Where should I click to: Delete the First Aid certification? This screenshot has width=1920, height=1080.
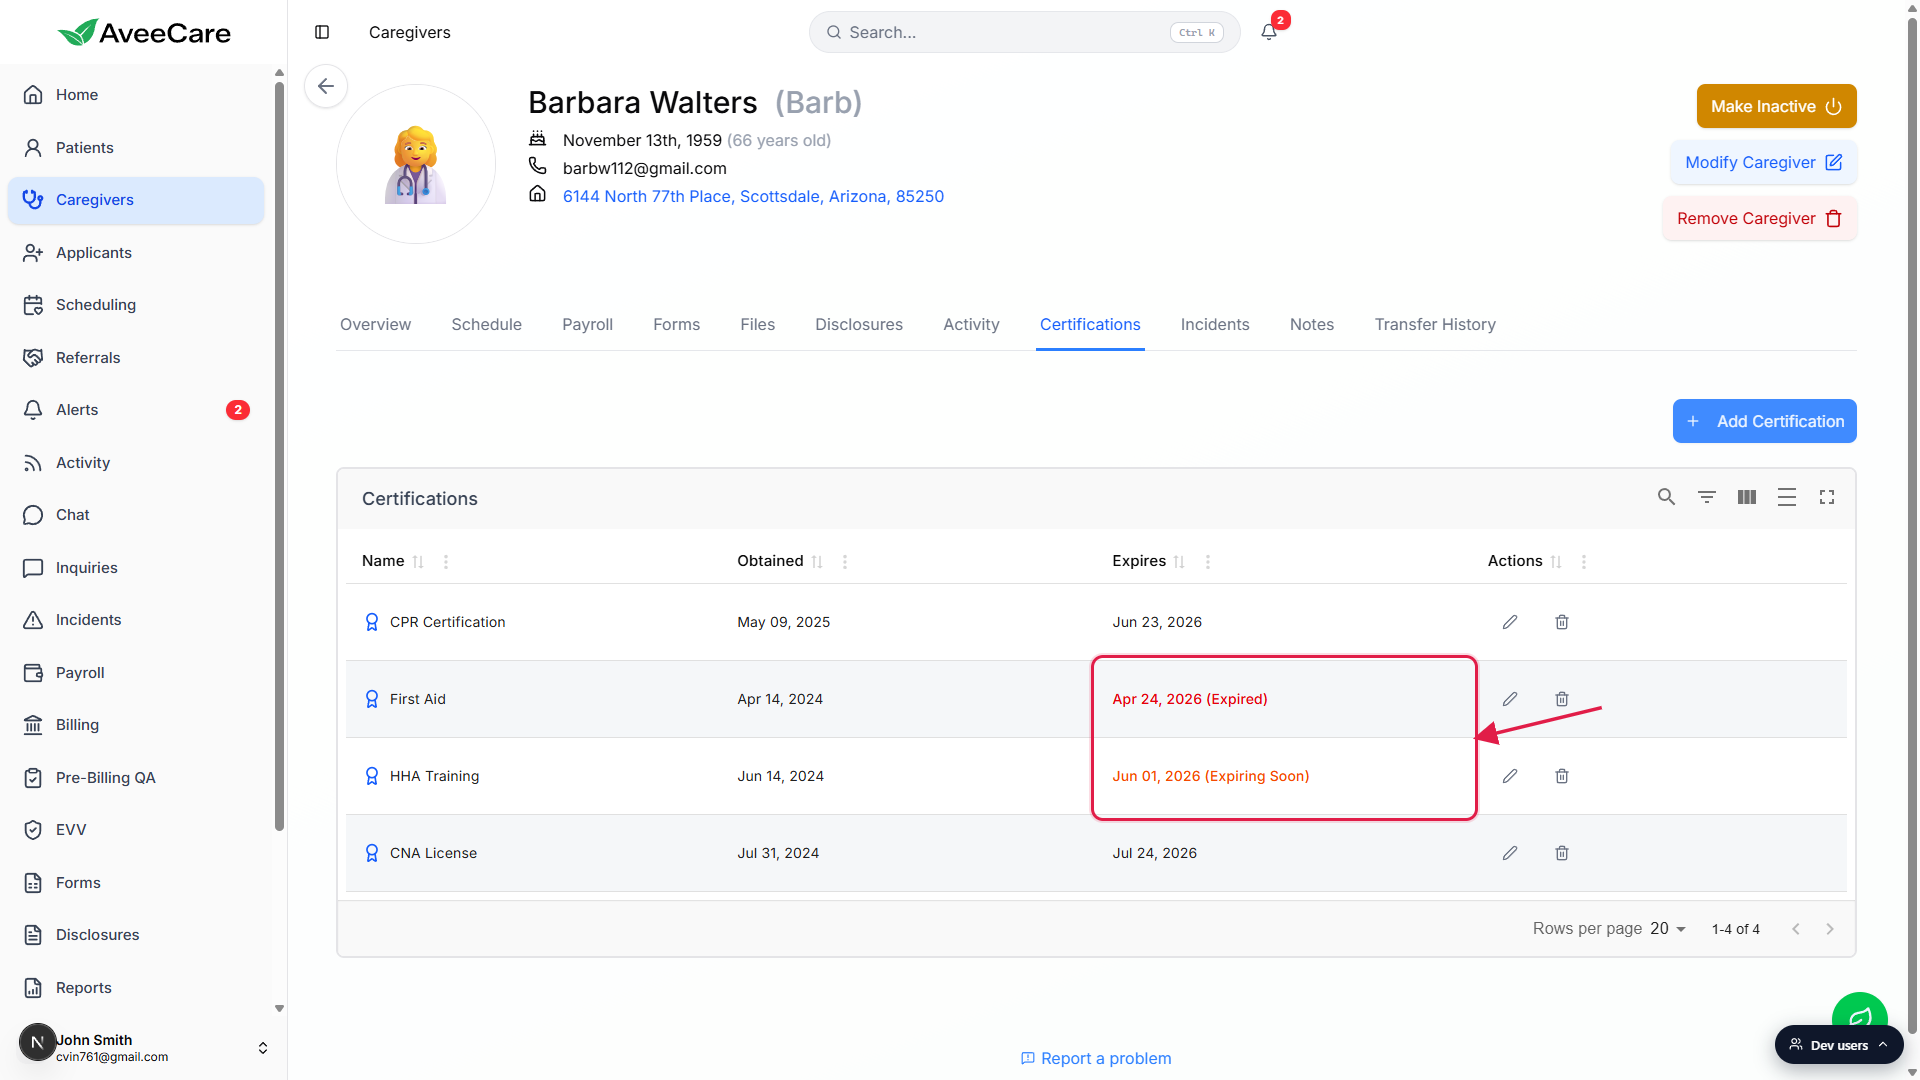pyautogui.click(x=1562, y=699)
